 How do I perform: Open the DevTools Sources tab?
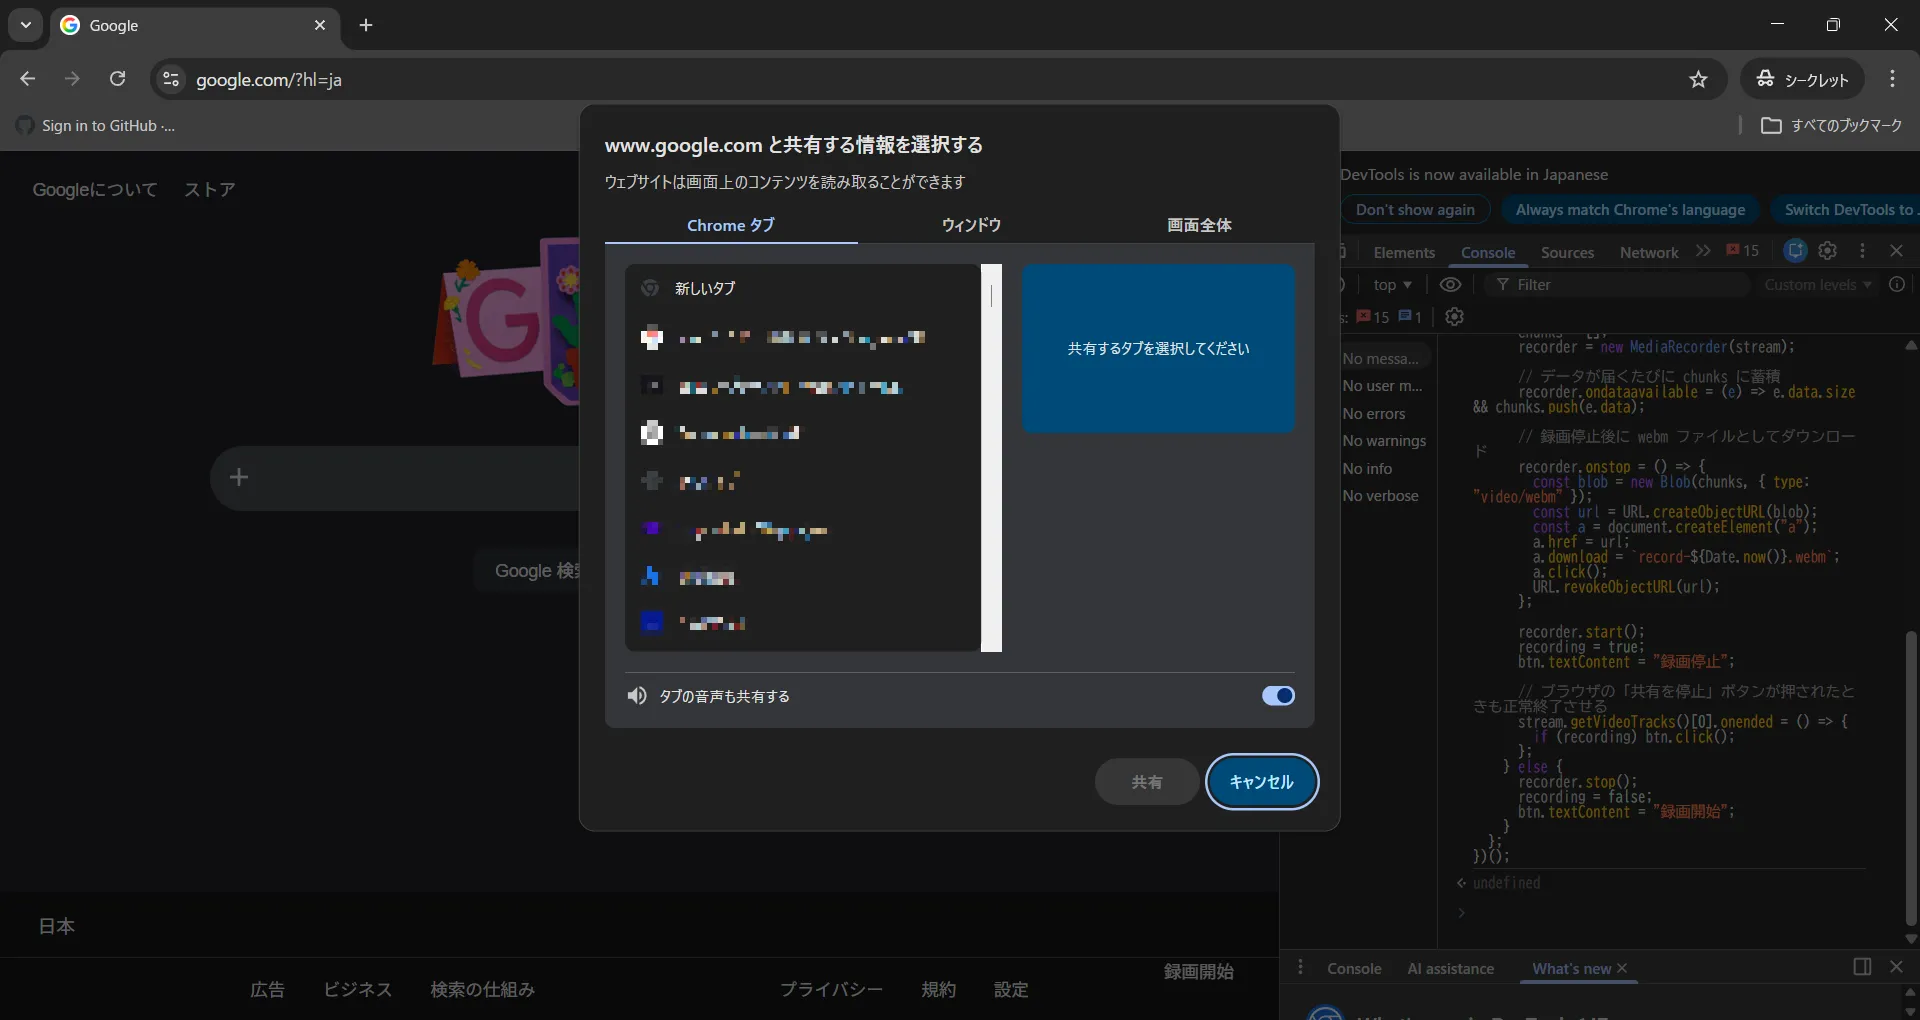click(1567, 252)
